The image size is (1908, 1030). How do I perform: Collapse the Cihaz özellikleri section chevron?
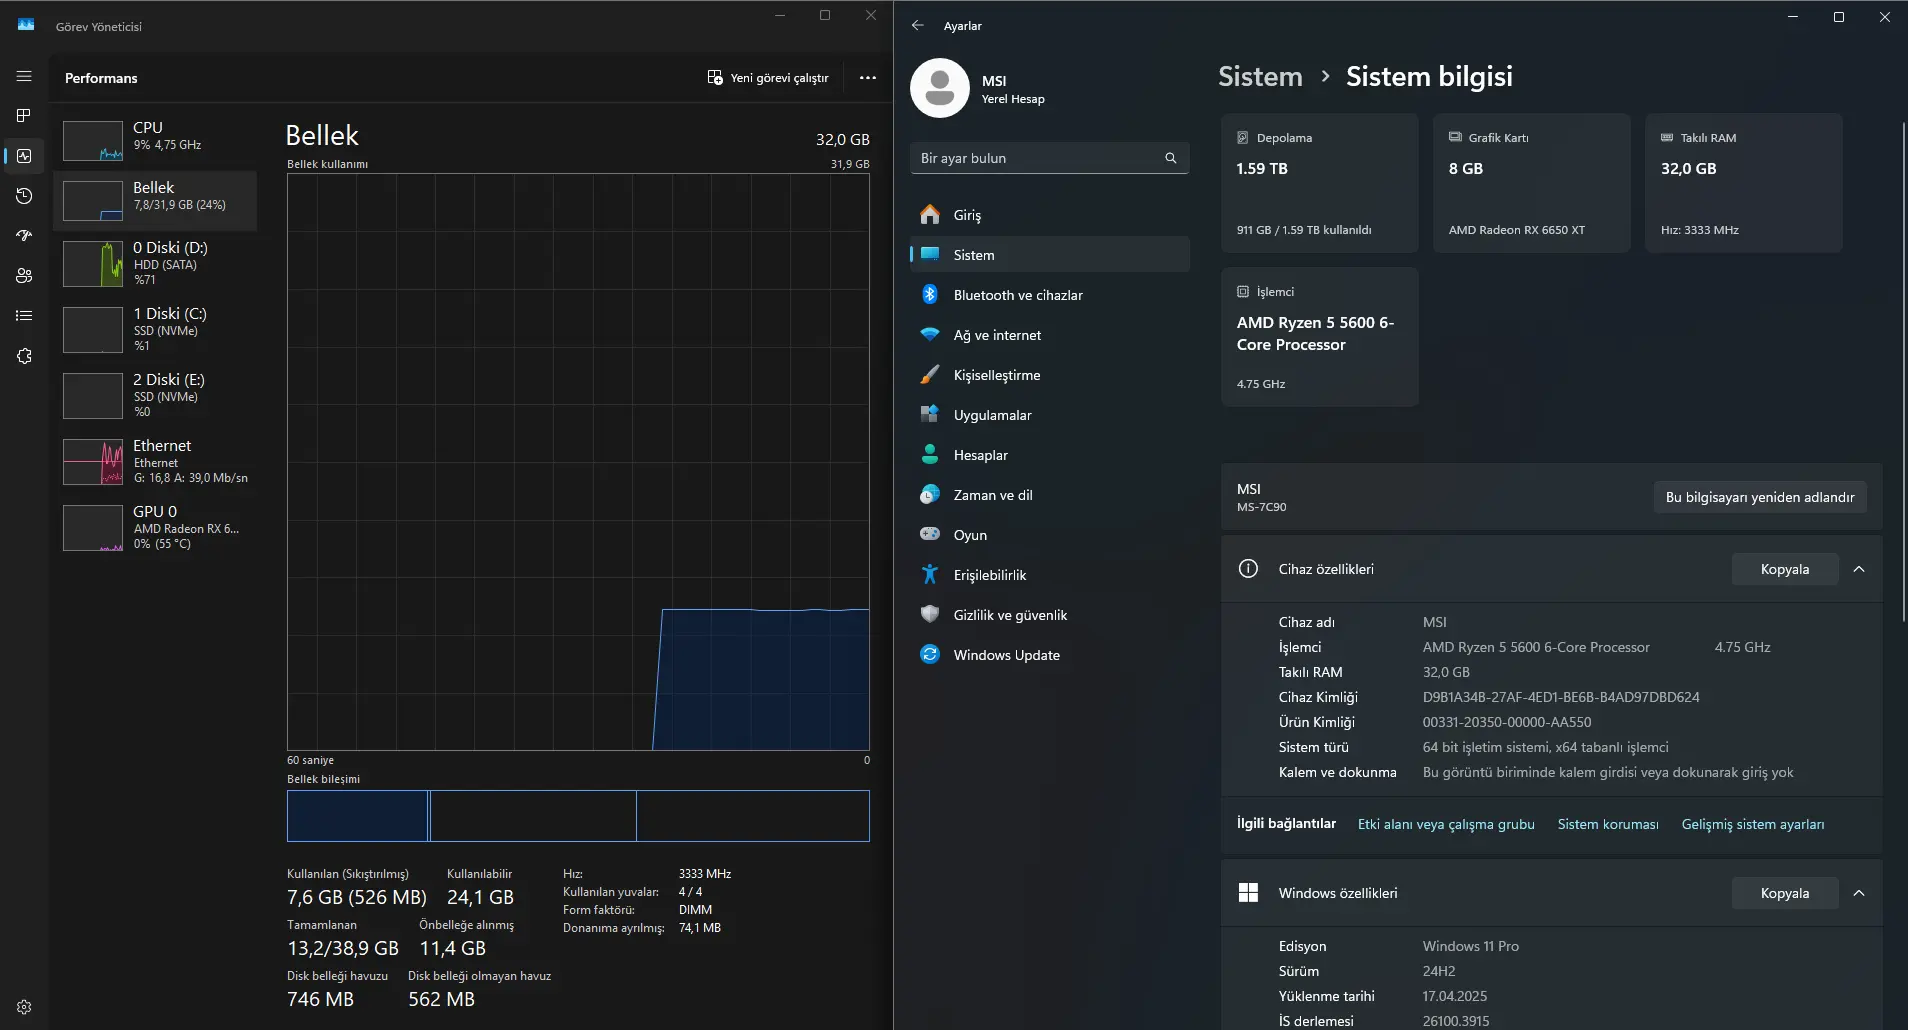[x=1859, y=569]
